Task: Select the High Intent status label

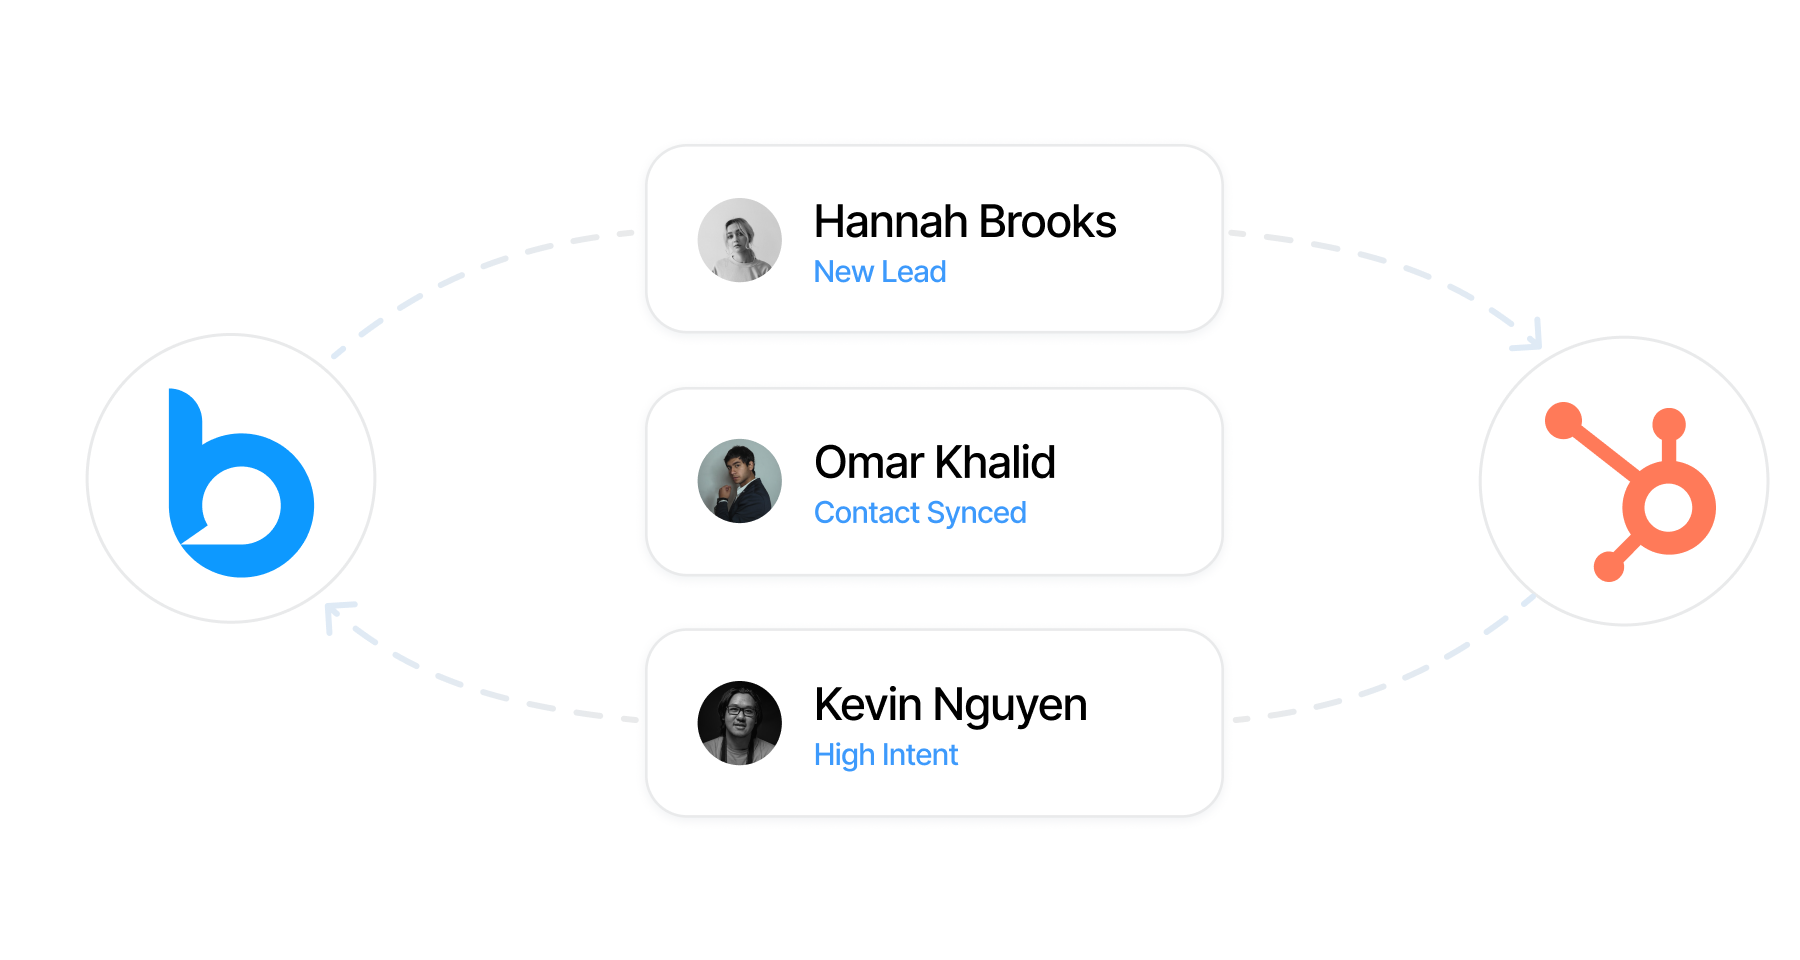Action: (885, 755)
